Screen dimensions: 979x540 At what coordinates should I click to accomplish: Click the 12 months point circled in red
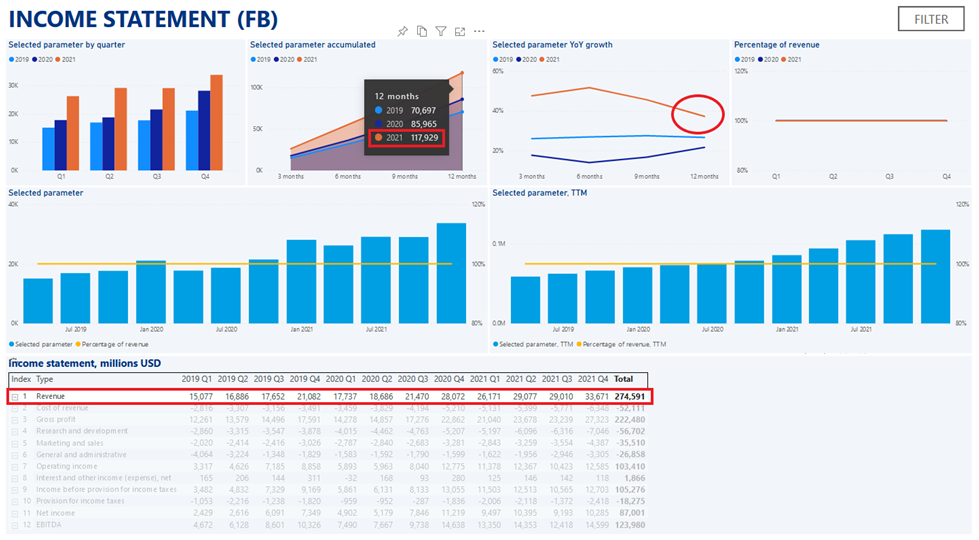(703, 116)
